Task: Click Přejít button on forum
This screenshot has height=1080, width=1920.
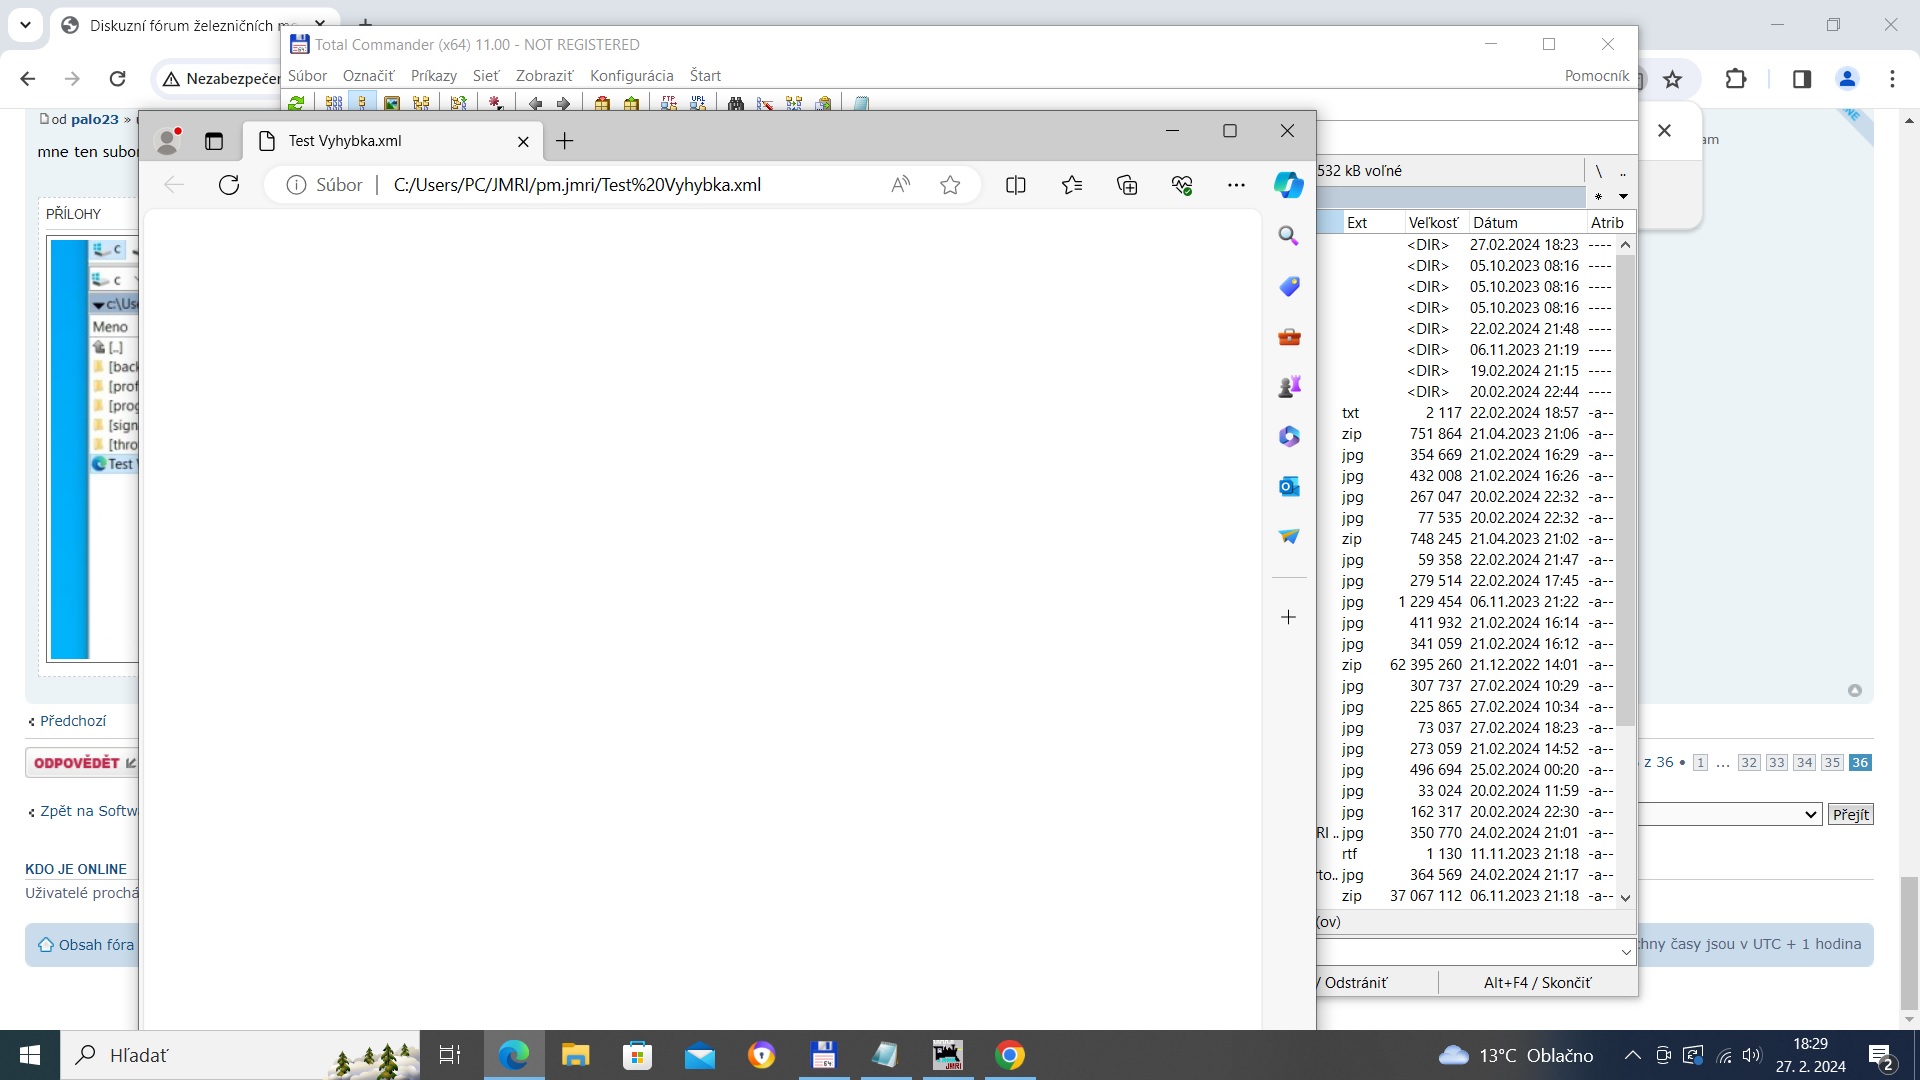Action: click(1850, 814)
